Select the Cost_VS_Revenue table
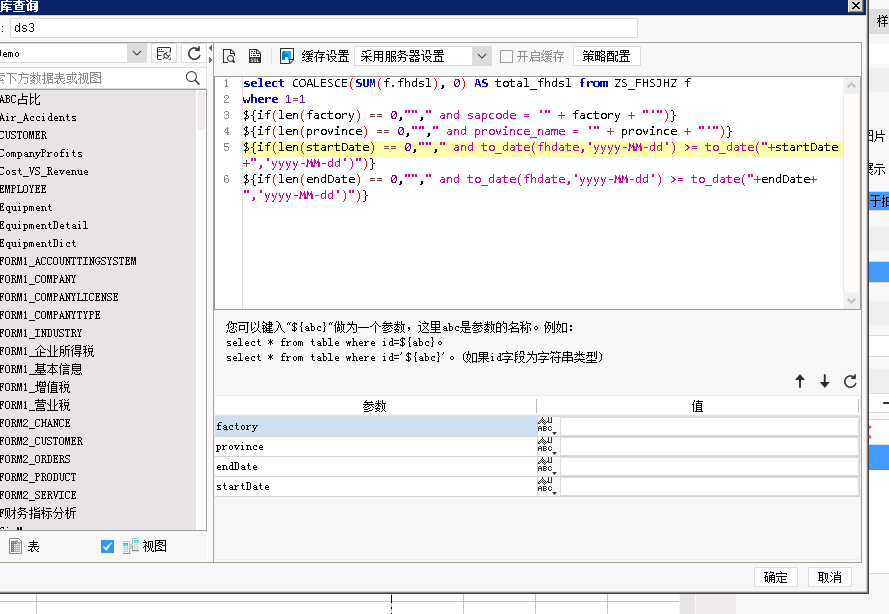889x614 pixels. pos(44,171)
